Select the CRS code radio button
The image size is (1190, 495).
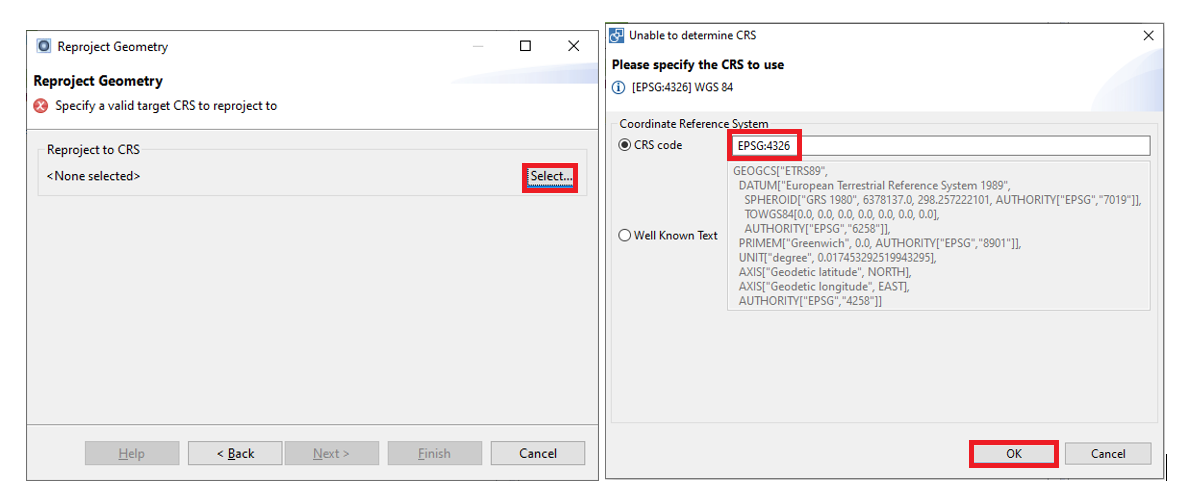625,145
